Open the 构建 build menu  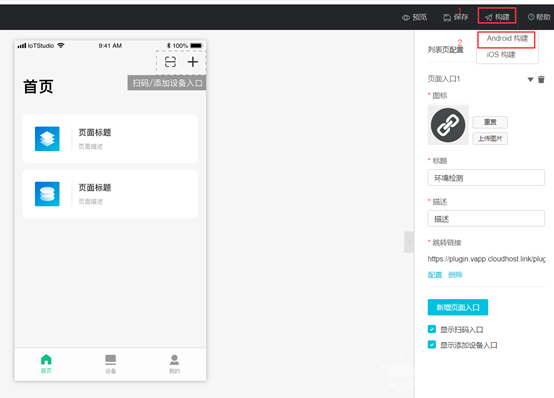tap(497, 17)
